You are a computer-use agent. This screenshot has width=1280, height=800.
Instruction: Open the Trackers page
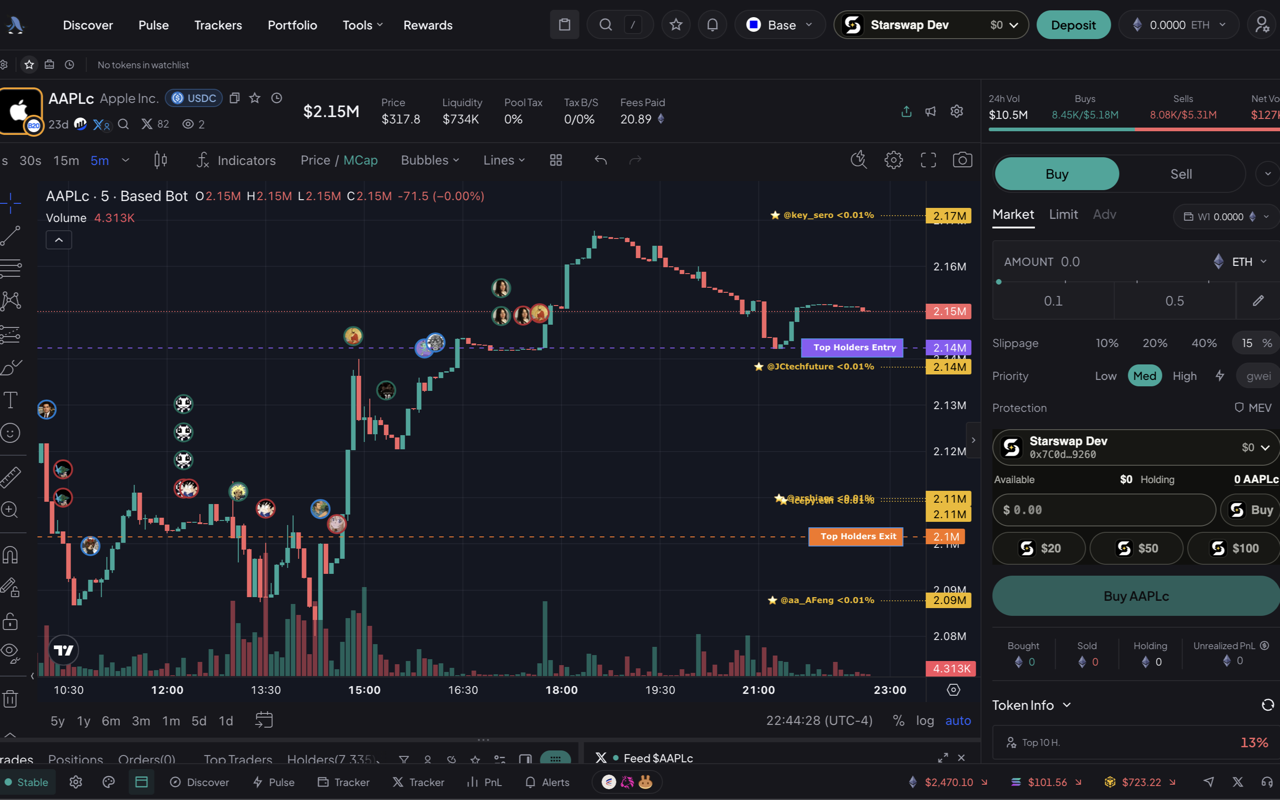218,25
